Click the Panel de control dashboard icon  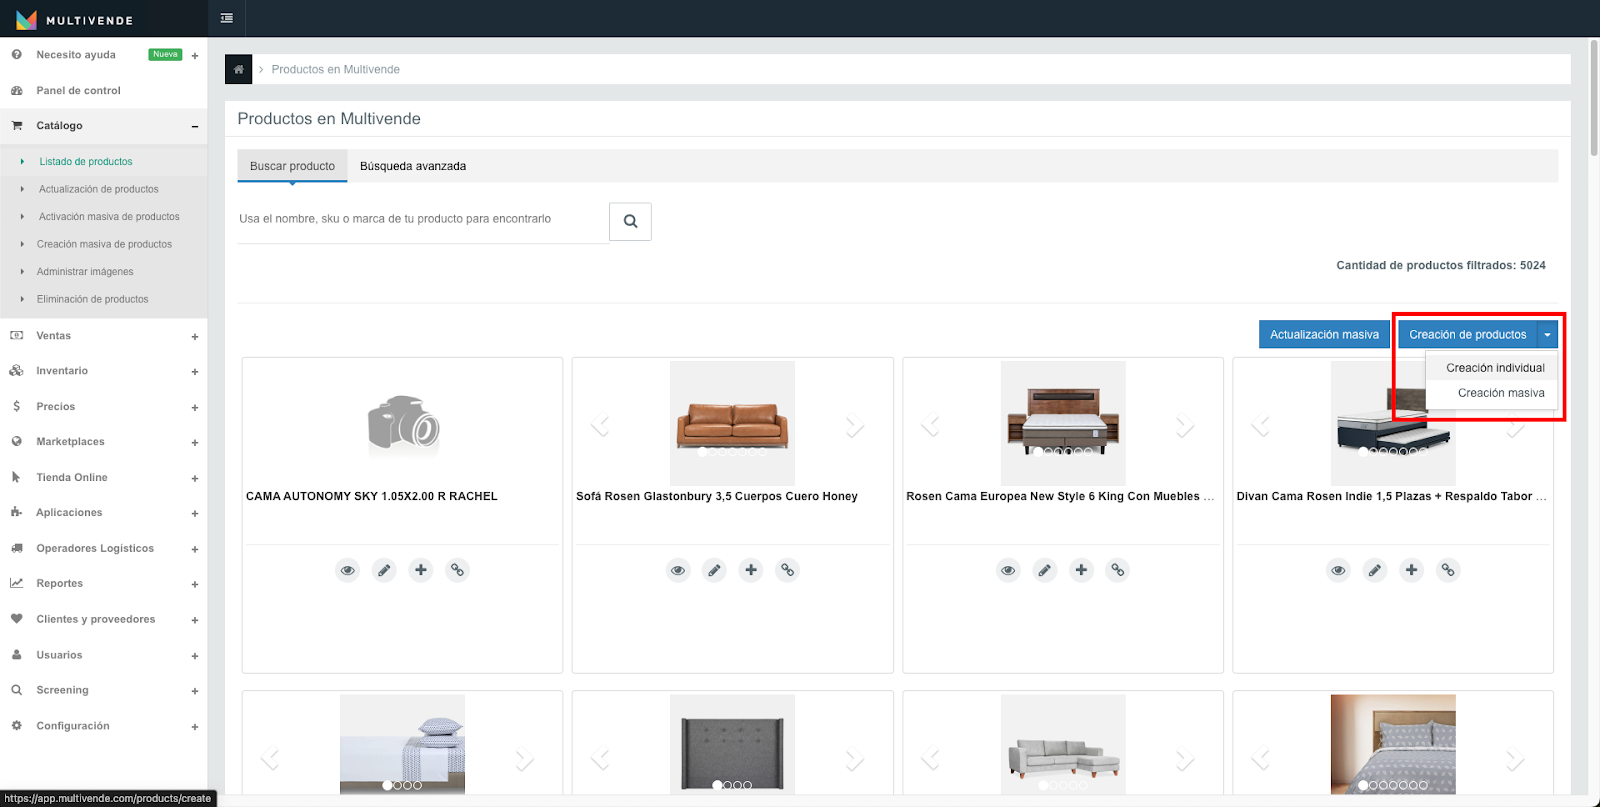17,90
